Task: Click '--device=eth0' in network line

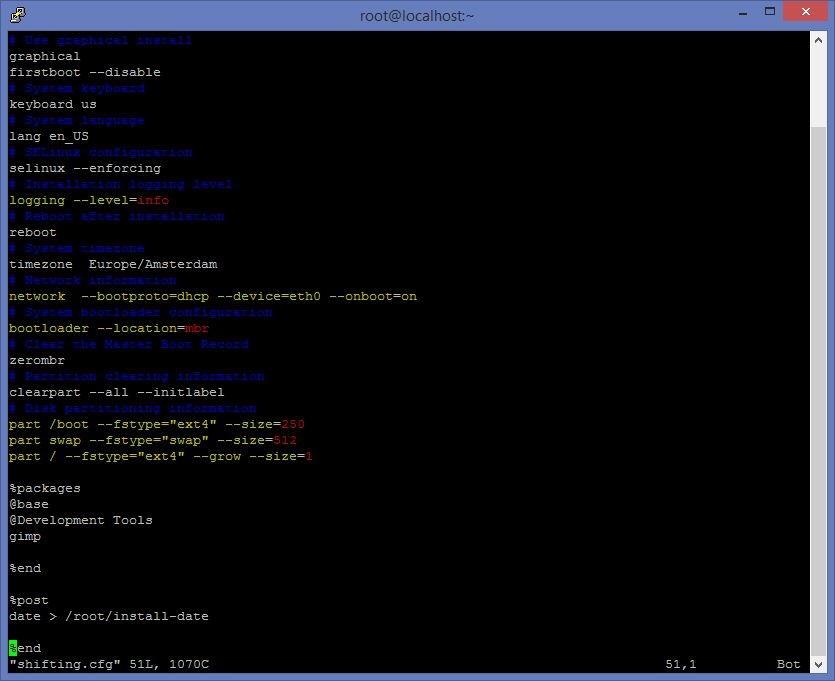Action: (x=269, y=296)
